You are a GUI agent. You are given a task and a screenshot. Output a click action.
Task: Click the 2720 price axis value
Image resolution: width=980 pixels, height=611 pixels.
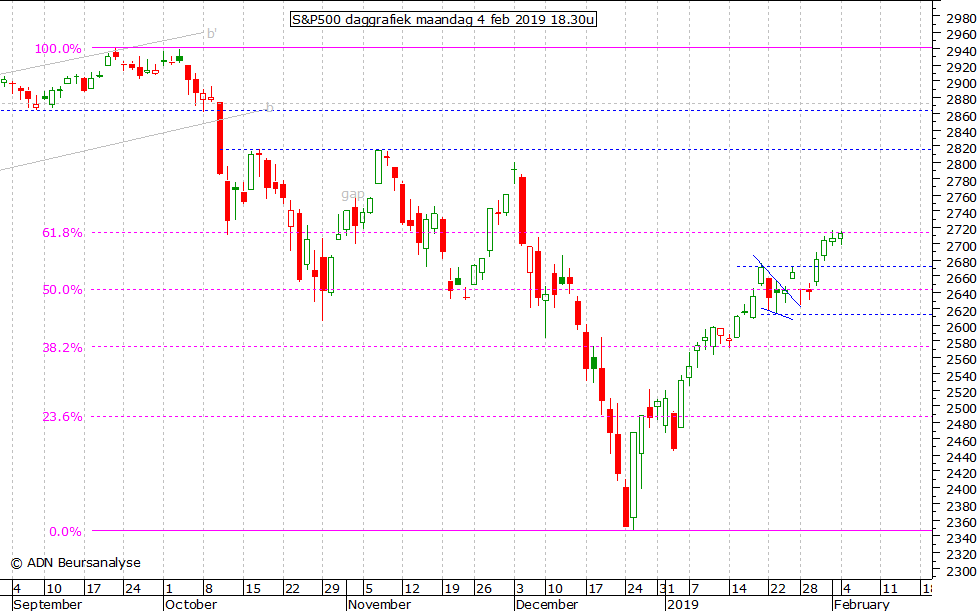961,230
